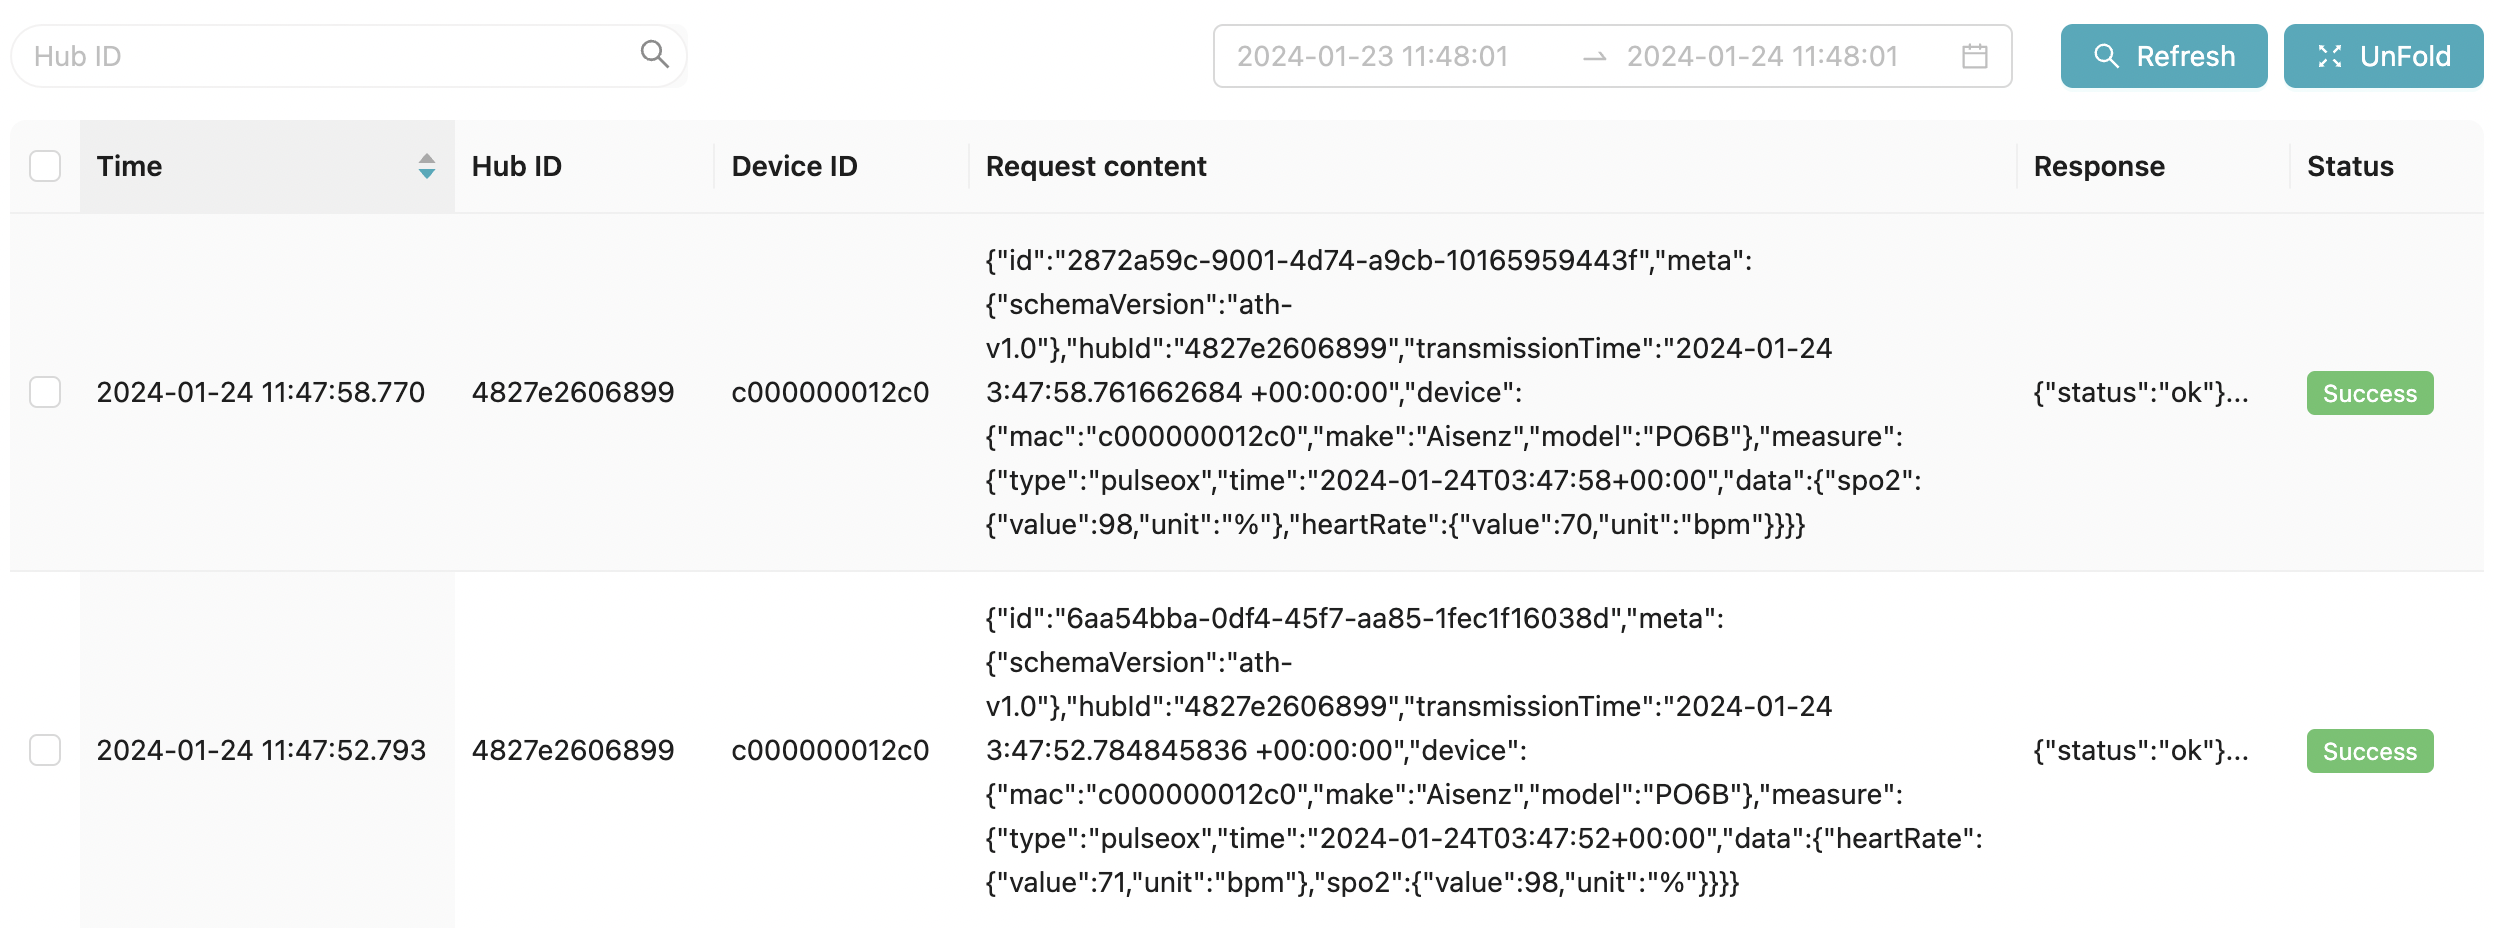
Task: Click the Refresh button
Action: (x=2164, y=56)
